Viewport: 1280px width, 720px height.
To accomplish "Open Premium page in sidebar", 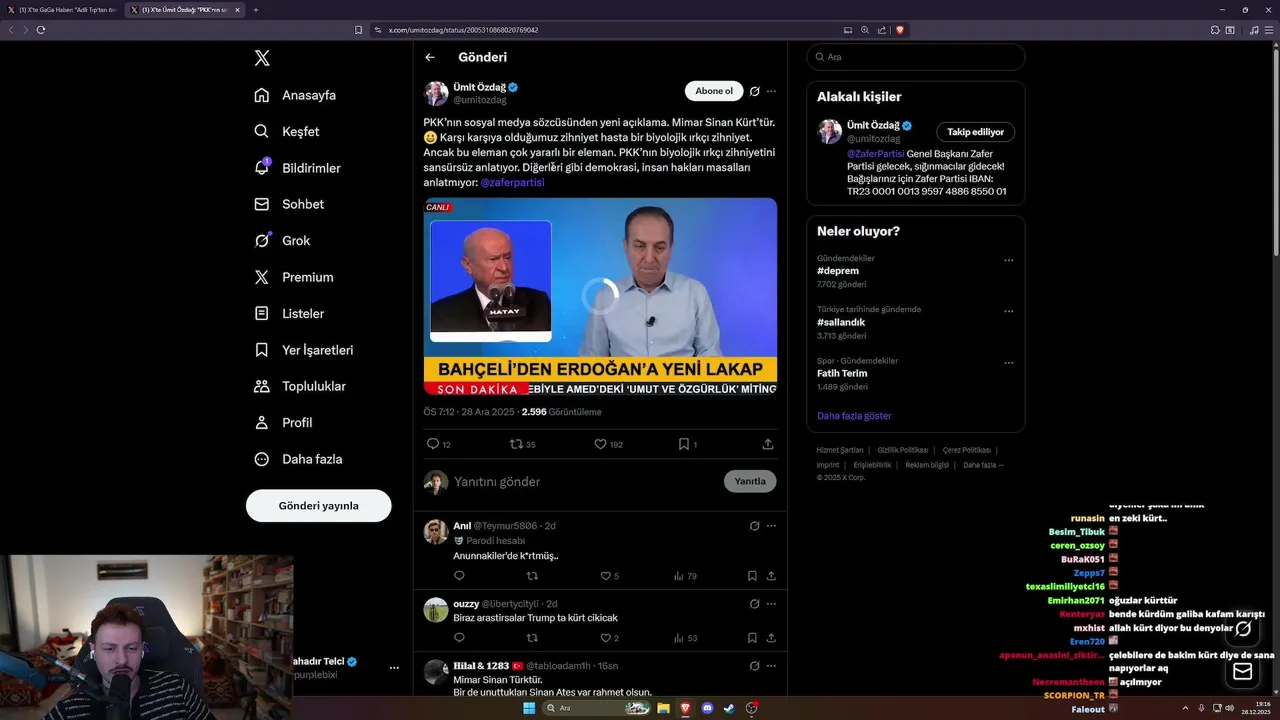I will click(293, 277).
